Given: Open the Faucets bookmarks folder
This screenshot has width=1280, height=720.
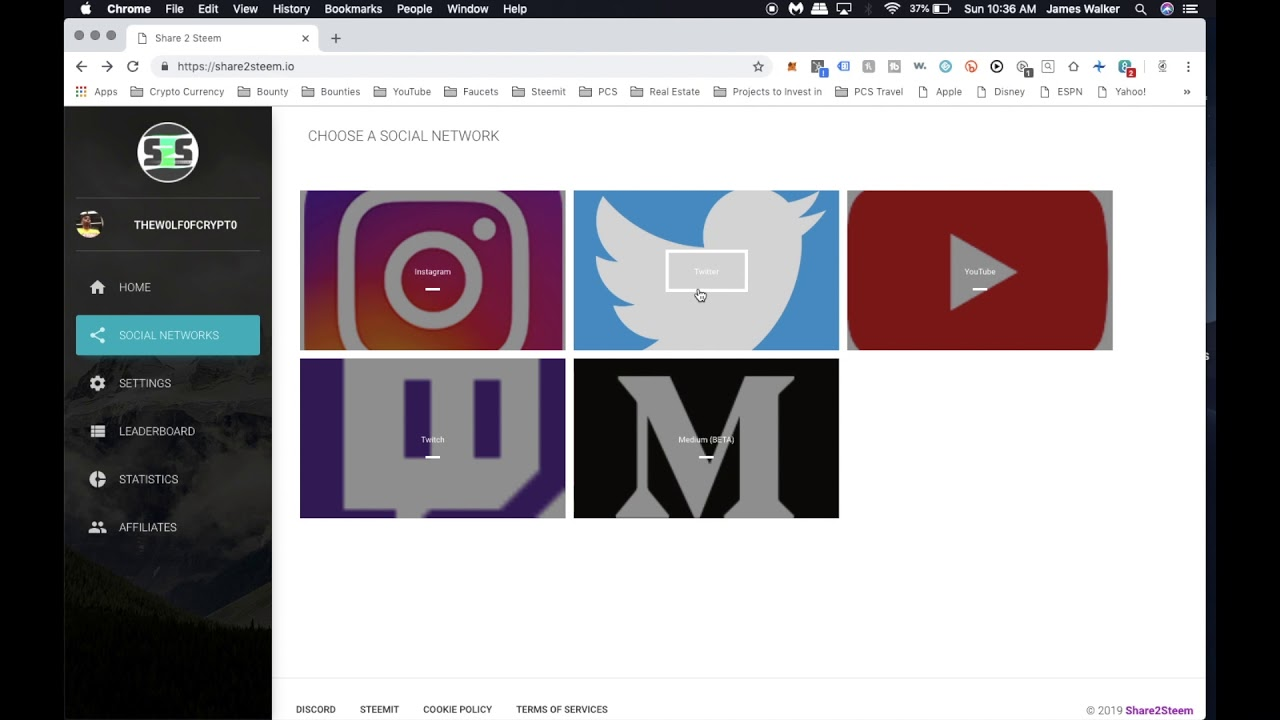Looking at the screenshot, I should click(x=471, y=92).
